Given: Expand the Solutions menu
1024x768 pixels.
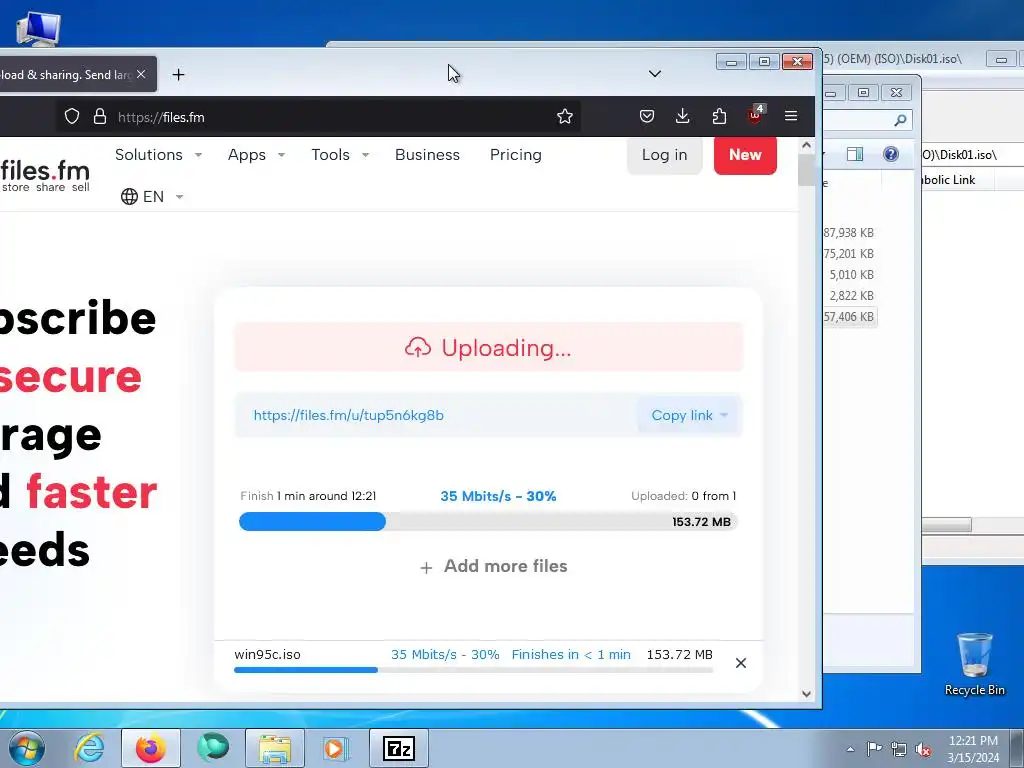Looking at the screenshot, I should 158,155.
